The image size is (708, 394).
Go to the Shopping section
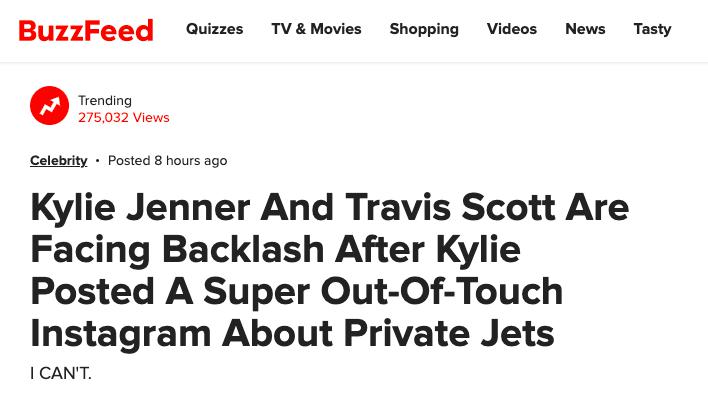tap(424, 29)
